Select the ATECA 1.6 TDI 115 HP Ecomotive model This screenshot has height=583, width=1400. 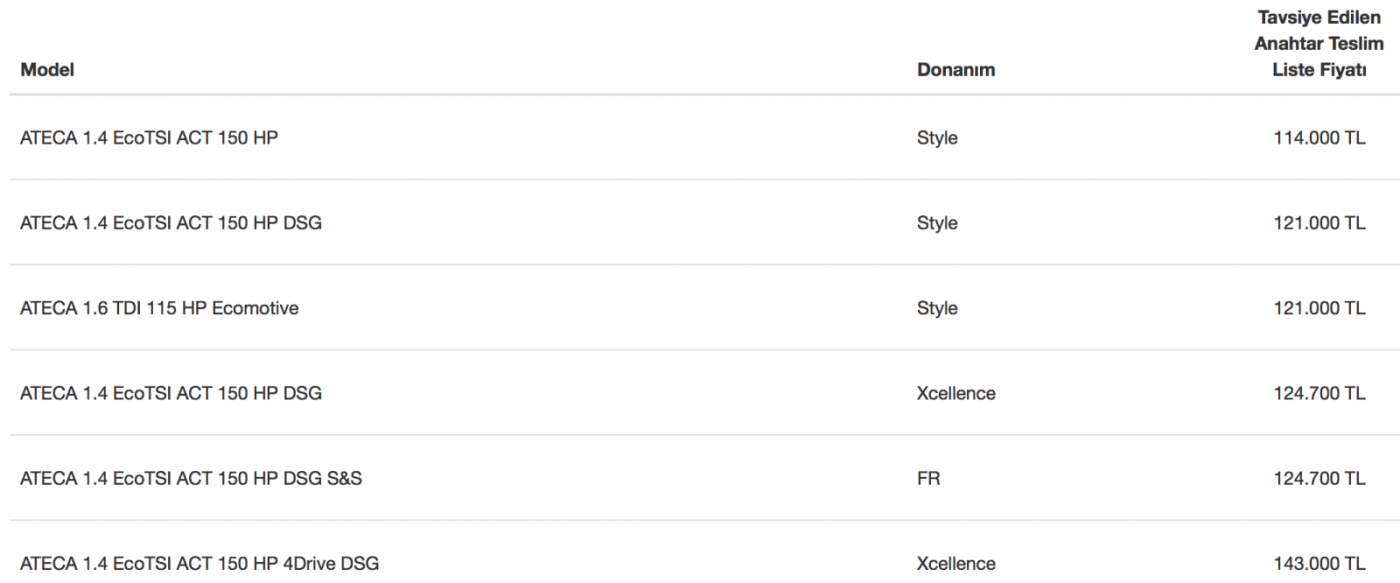[159, 308]
